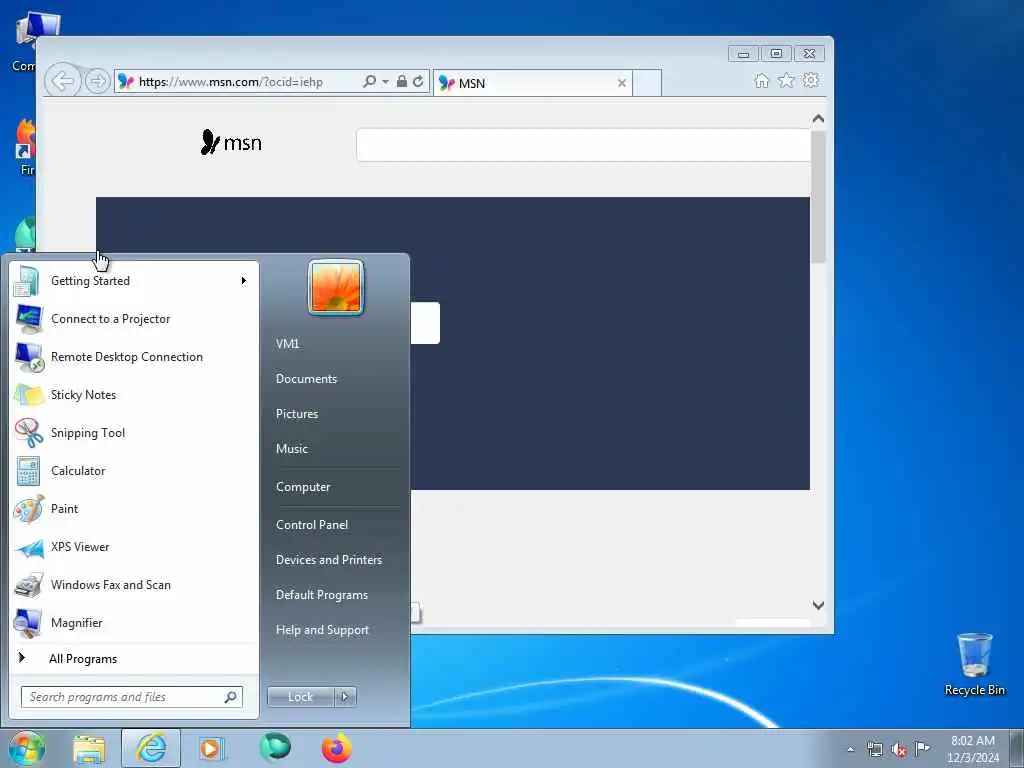
Task: Click the Internet Explorer restore button
Action: coord(776,54)
